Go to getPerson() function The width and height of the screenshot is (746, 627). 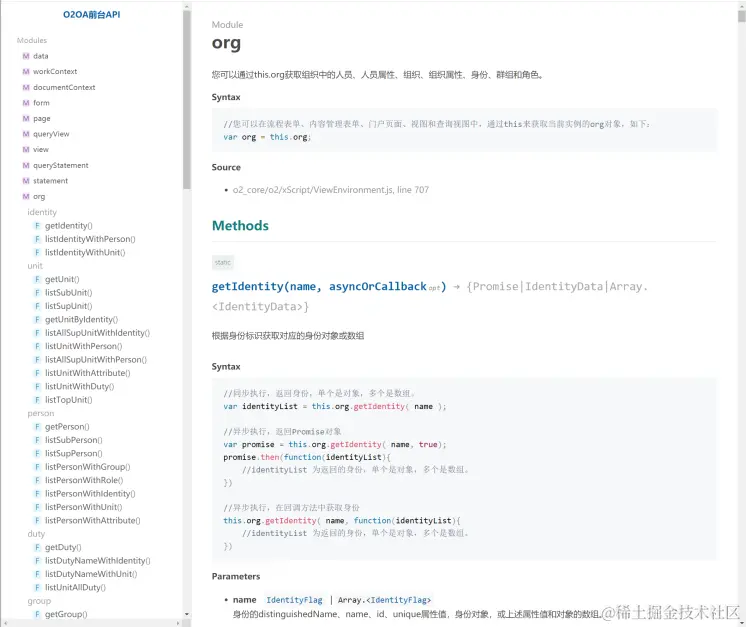point(67,427)
